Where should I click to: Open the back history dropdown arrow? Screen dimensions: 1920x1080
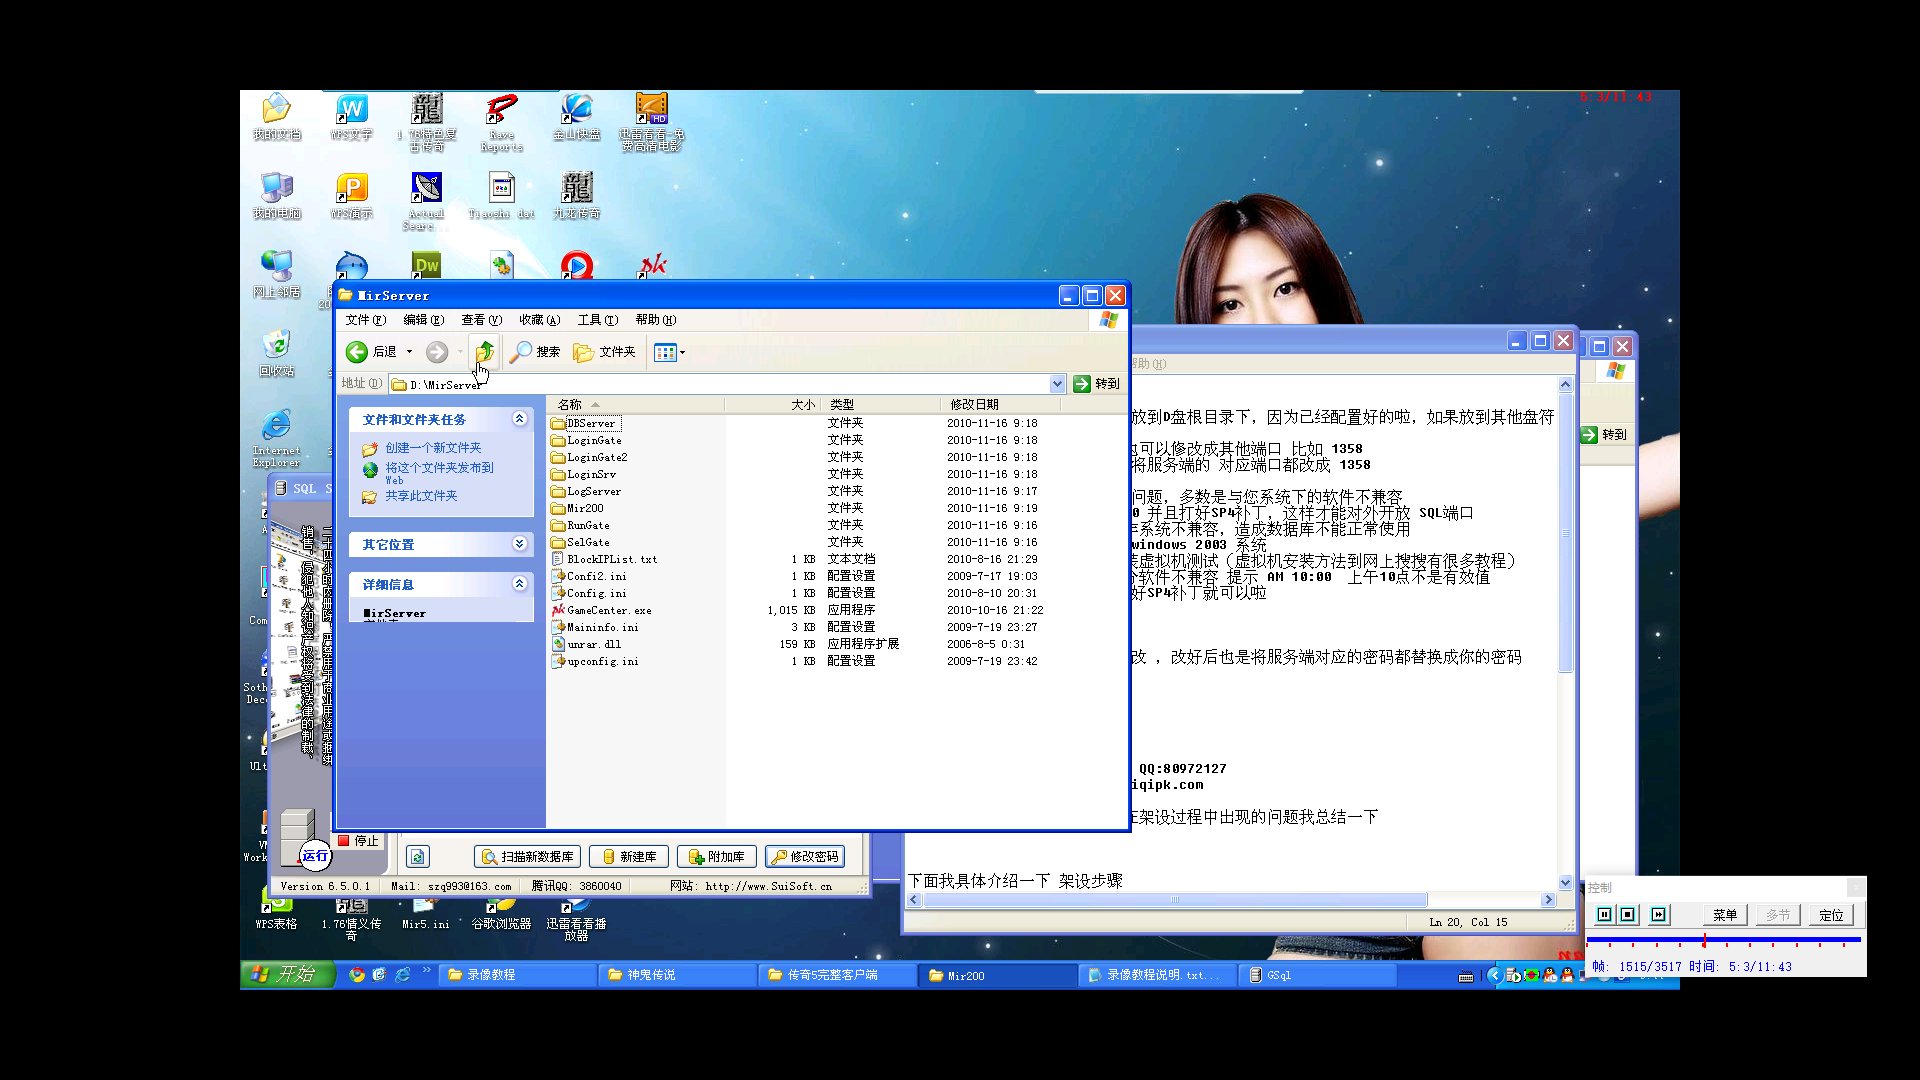point(409,352)
